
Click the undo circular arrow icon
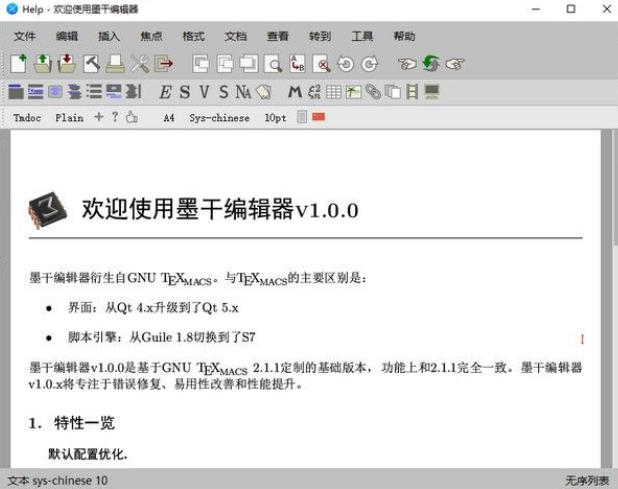point(345,64)
